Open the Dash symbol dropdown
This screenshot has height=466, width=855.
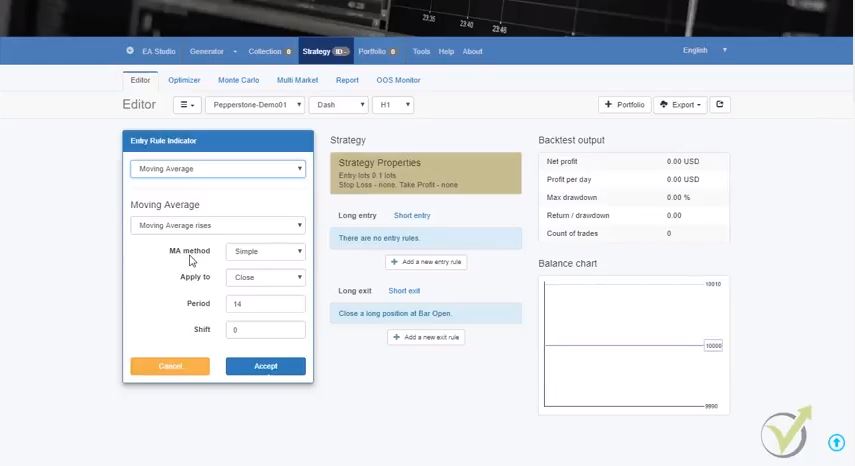click(339, 105)
